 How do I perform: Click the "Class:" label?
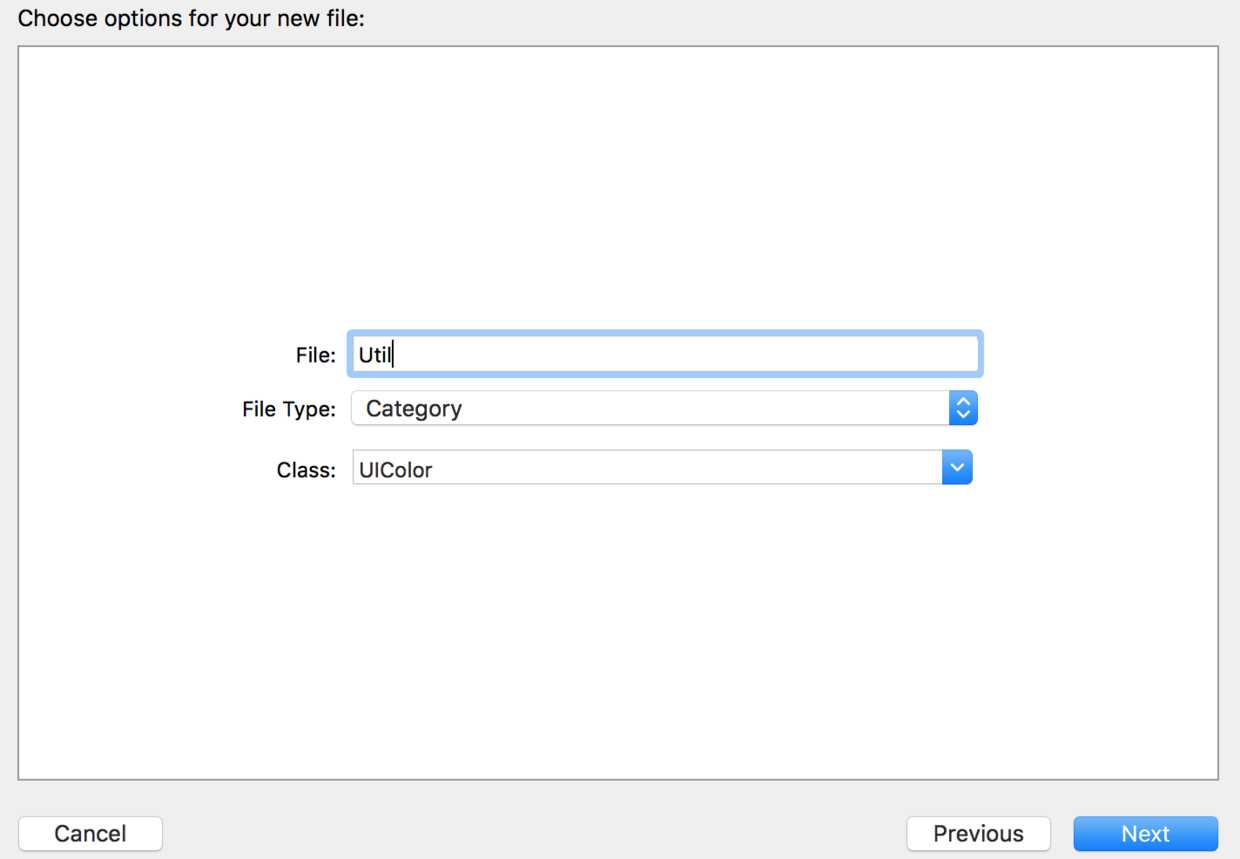[306, 469]
